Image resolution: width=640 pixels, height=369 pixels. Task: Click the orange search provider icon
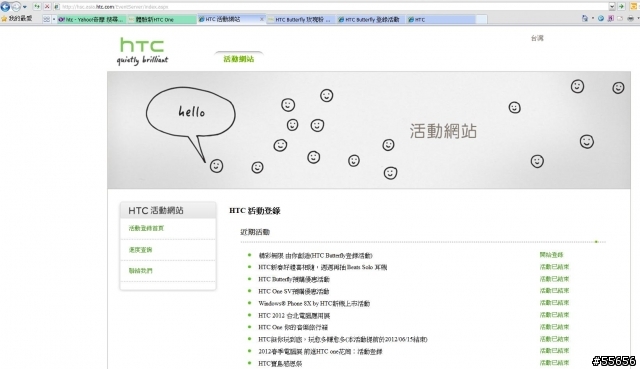634,7
